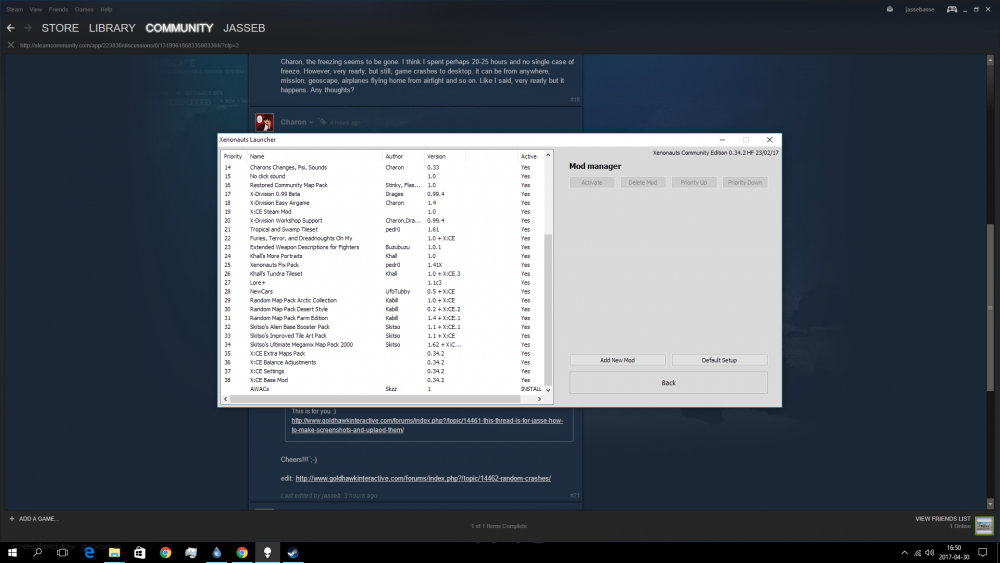The width and height of the screenshot is (1000, 563).
Task: Select X-Division 0.99 Beta mod row
Action: tap(381, 194)
